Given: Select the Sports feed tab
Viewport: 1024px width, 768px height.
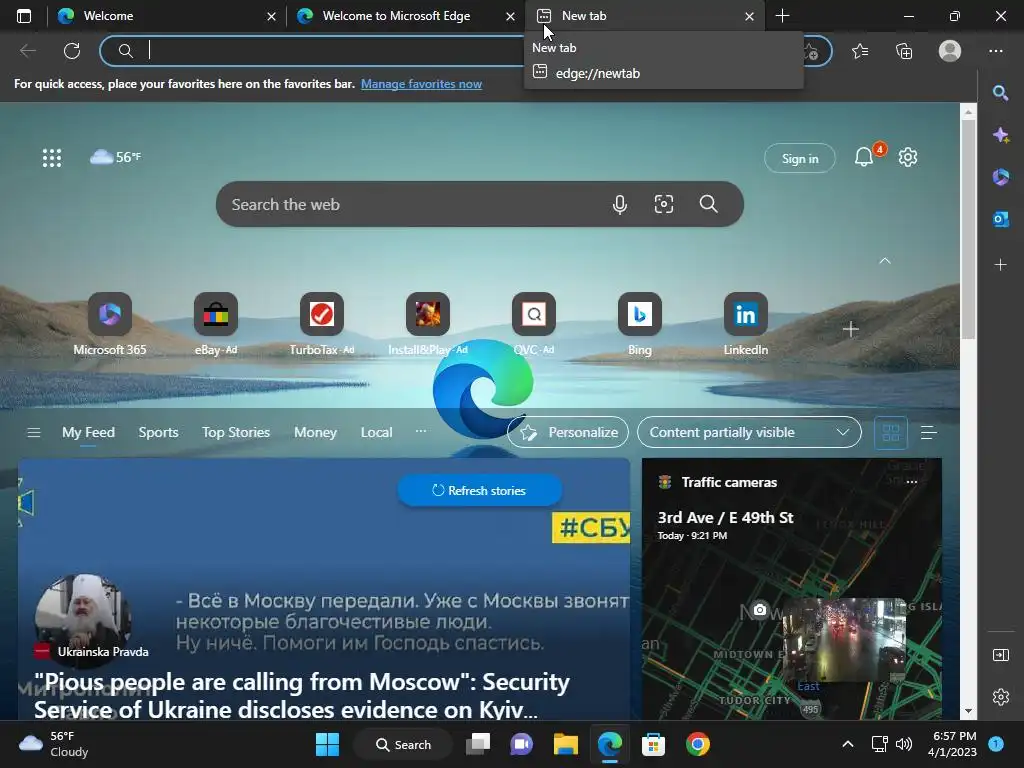Looking at the screenshot, I should tap(158, 432).
